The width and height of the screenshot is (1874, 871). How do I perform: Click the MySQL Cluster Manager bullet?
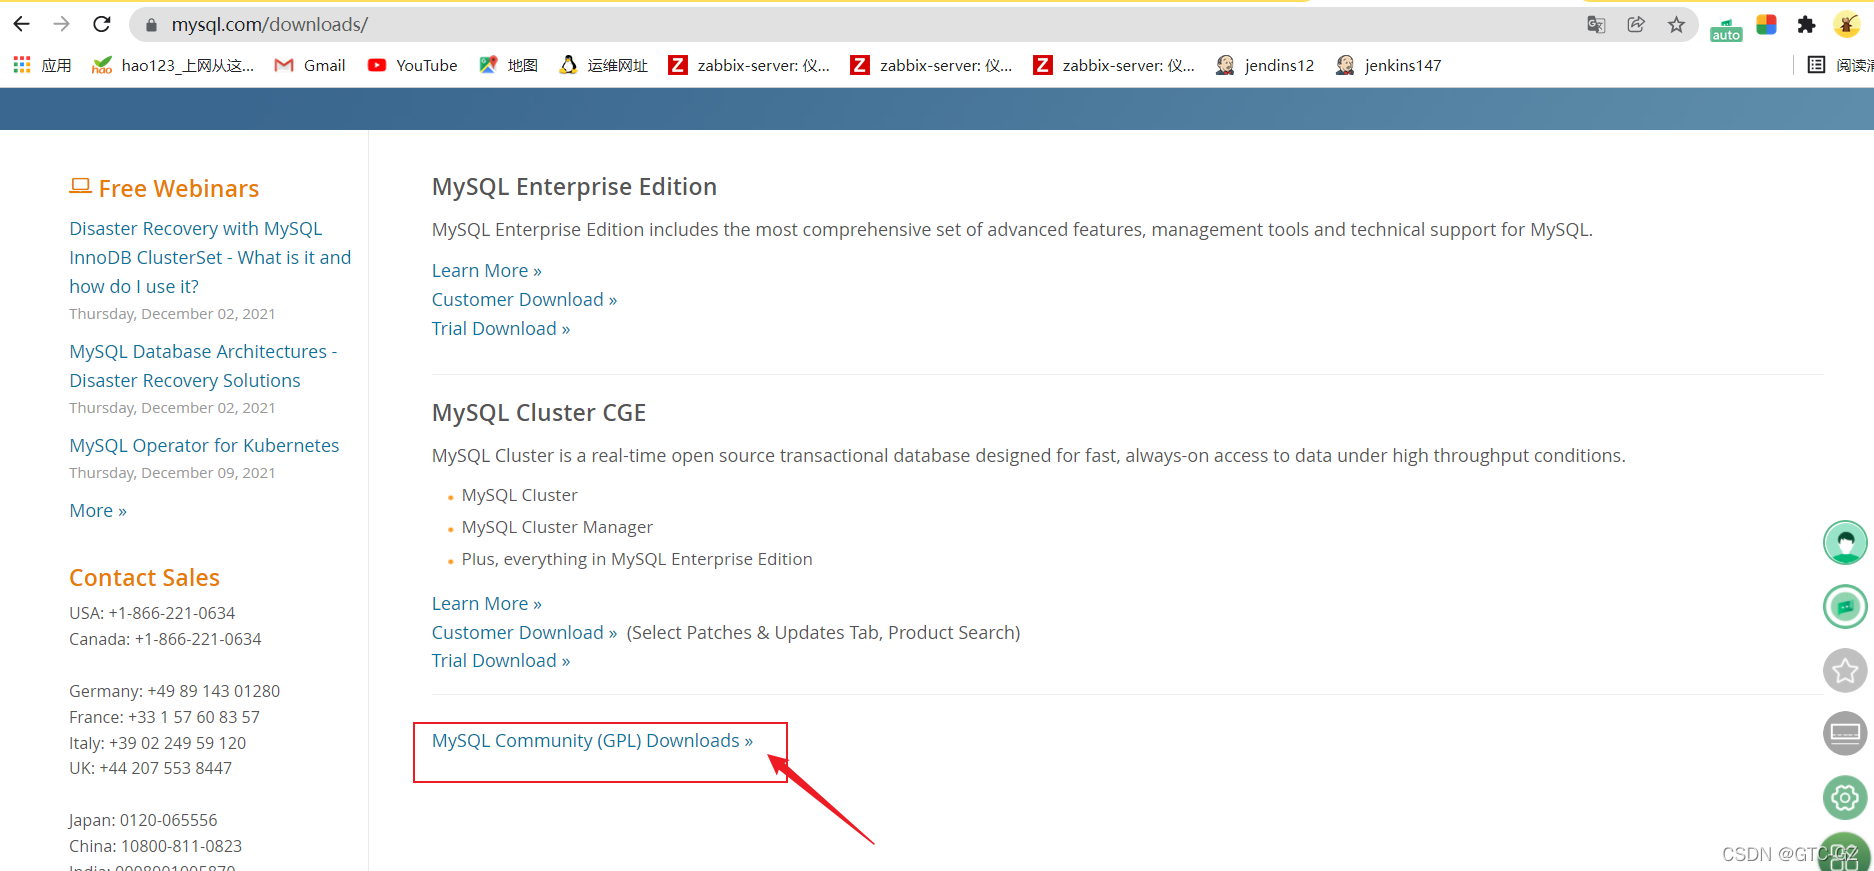point(557,527)
